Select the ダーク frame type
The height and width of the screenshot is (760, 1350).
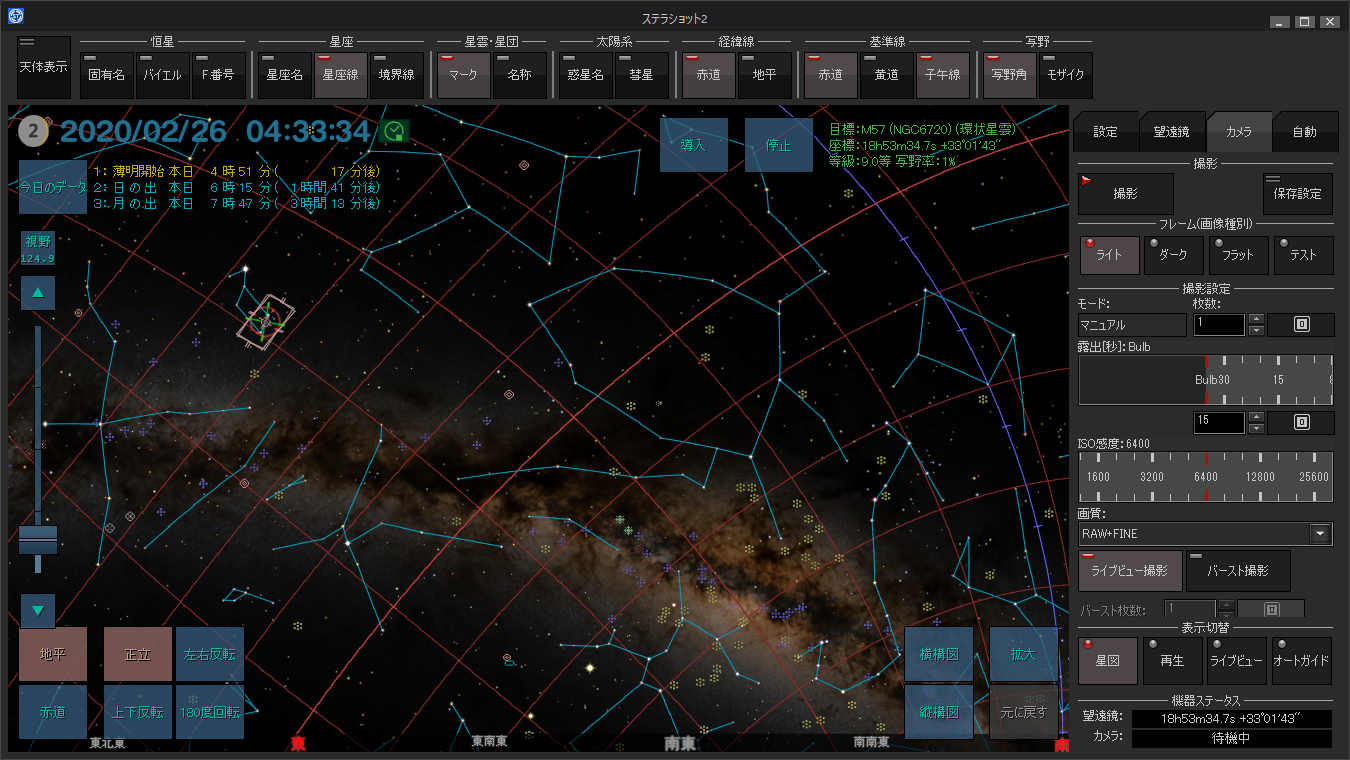1172,255
